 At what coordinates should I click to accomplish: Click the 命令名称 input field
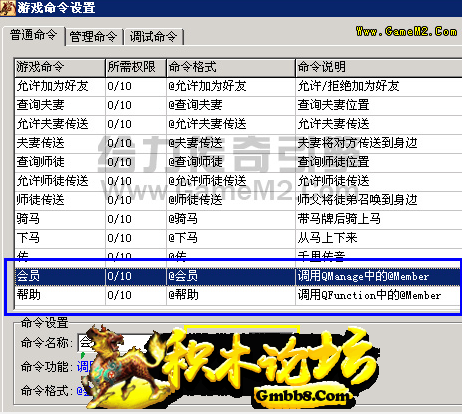coord(187,342)
